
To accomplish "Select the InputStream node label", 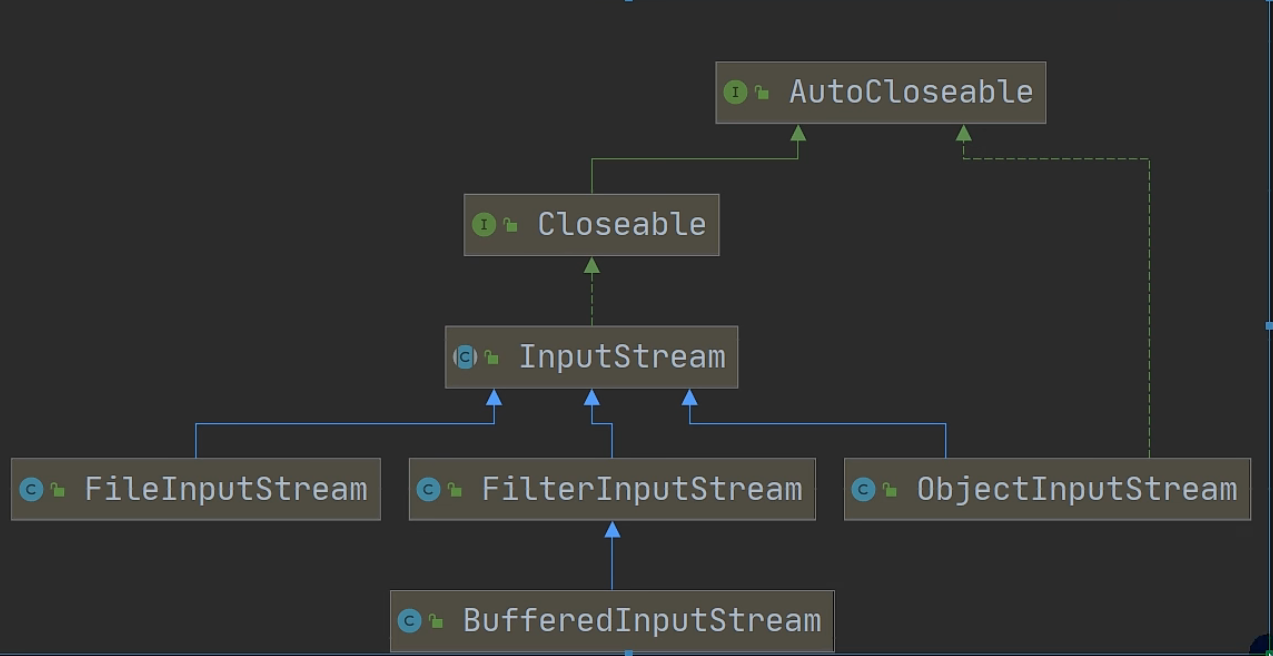I will click(621, 357).
